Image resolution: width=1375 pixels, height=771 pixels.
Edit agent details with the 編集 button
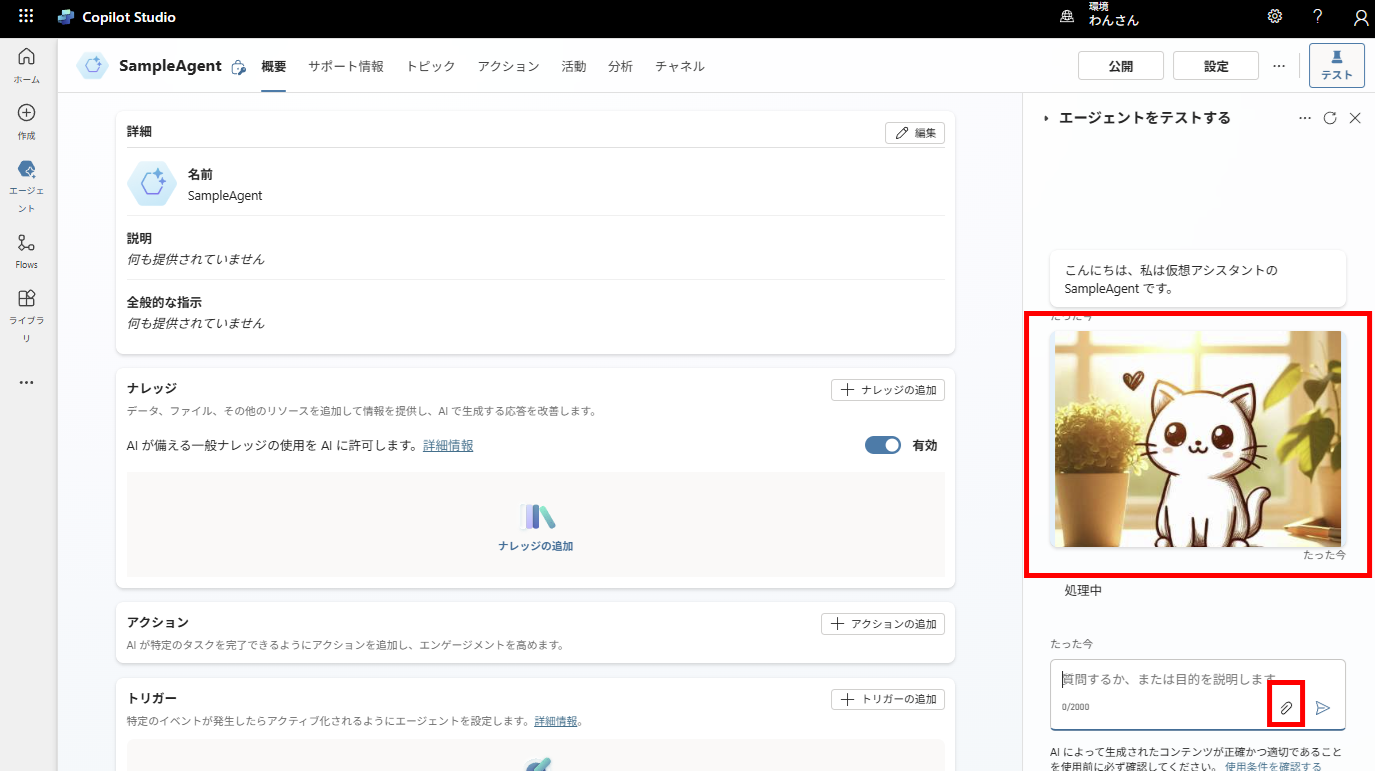pos(914,132)
